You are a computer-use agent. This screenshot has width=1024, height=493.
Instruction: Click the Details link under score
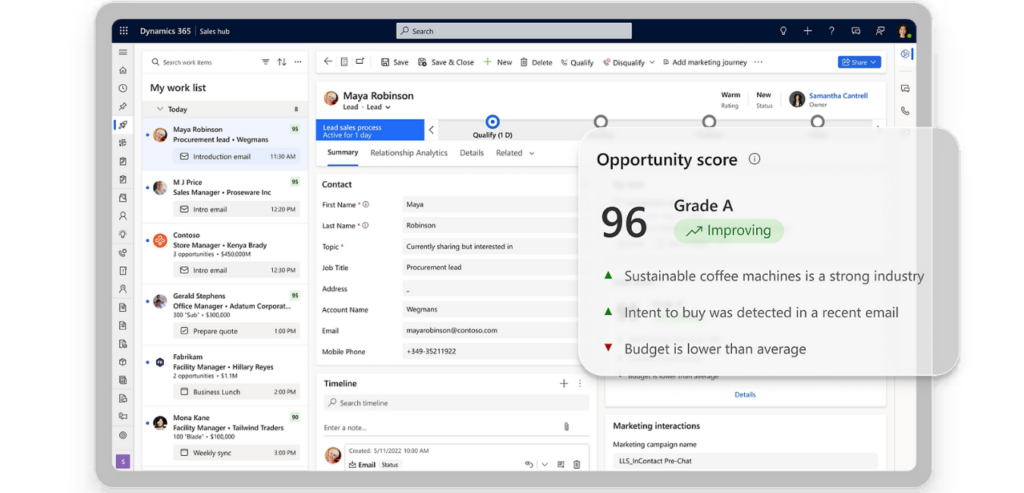(x=745, y=394)
